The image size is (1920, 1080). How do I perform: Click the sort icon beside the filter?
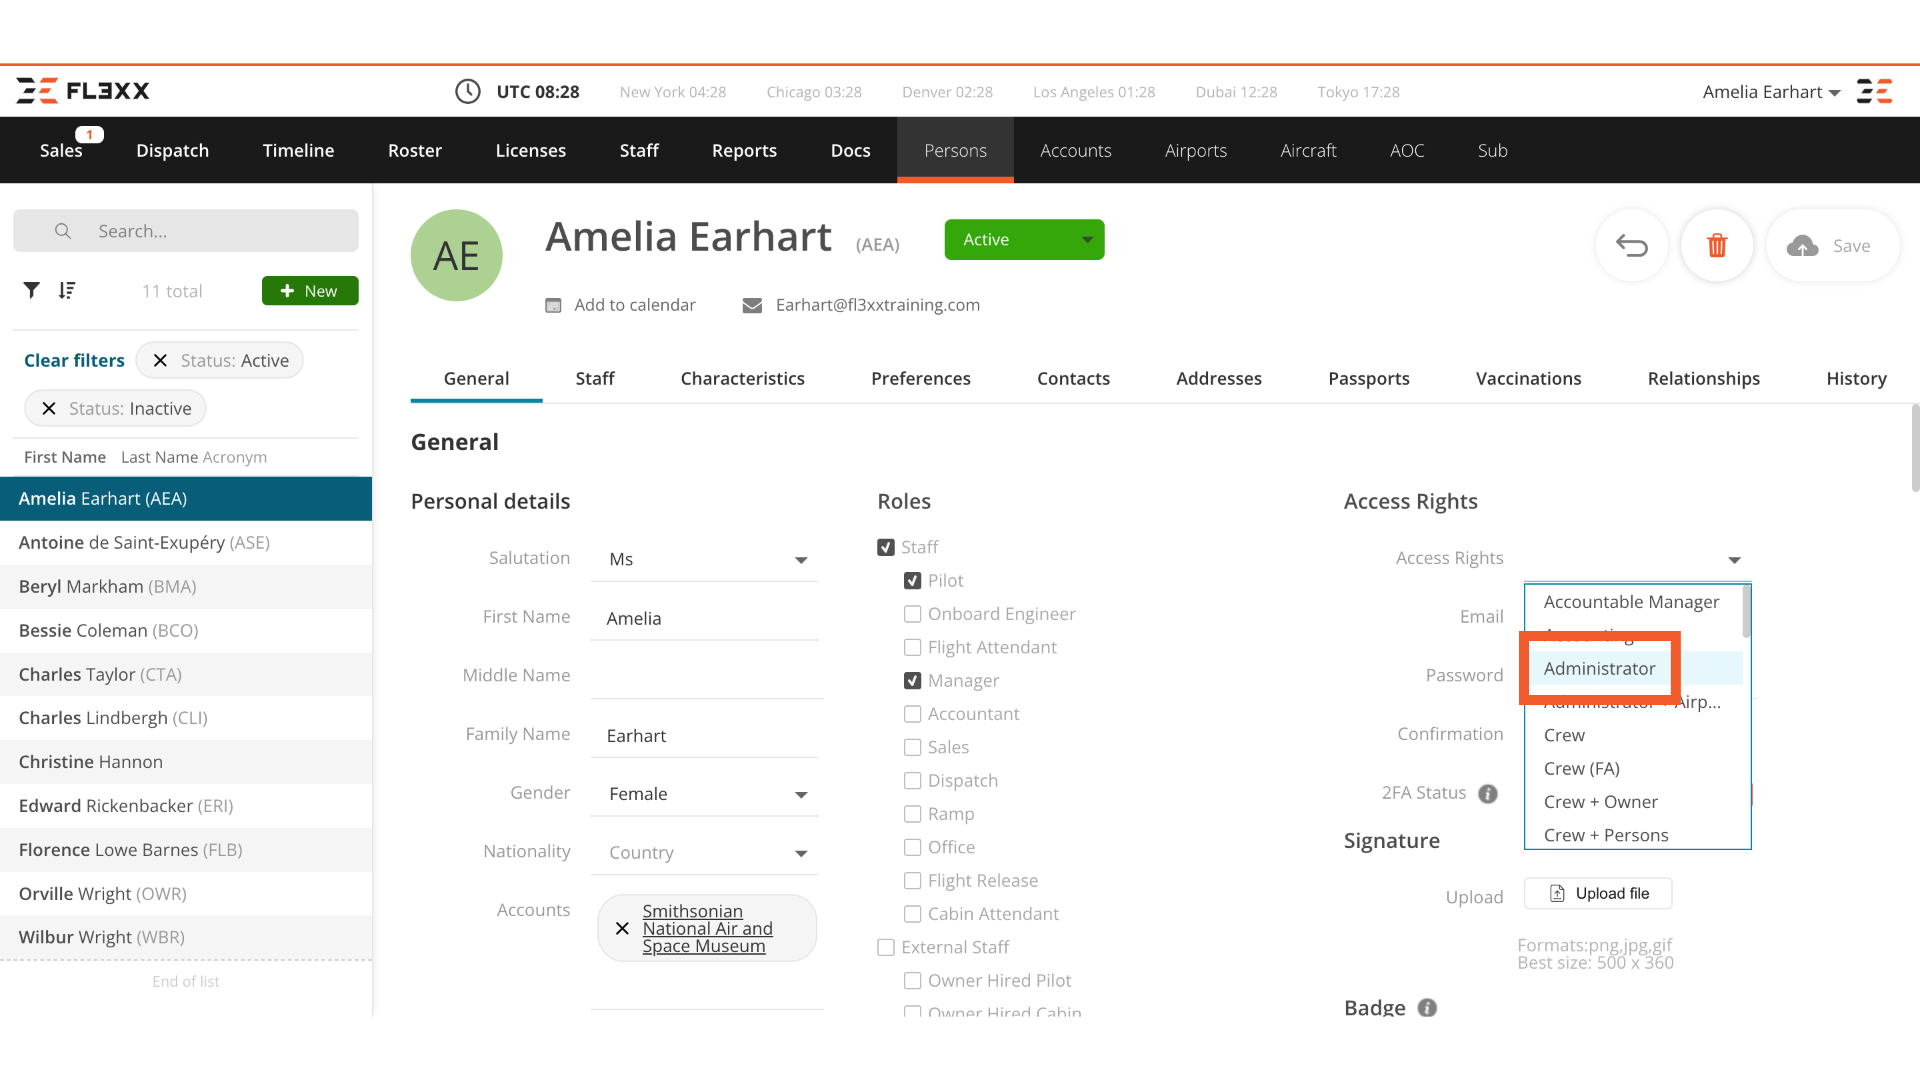pos(66,290)
